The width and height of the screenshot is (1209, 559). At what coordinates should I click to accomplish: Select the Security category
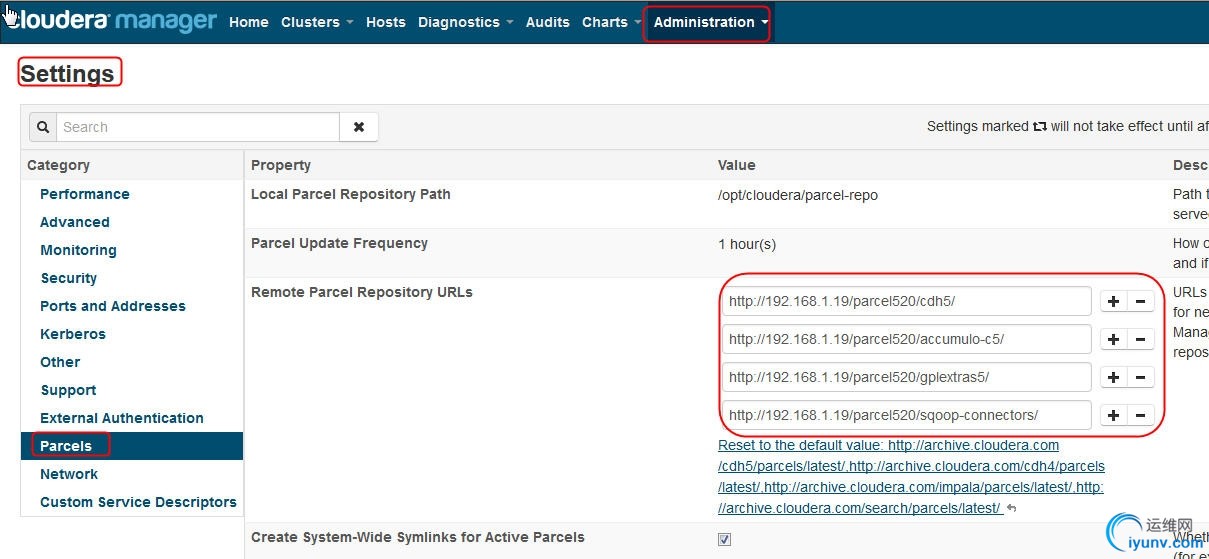coord(69,278)
